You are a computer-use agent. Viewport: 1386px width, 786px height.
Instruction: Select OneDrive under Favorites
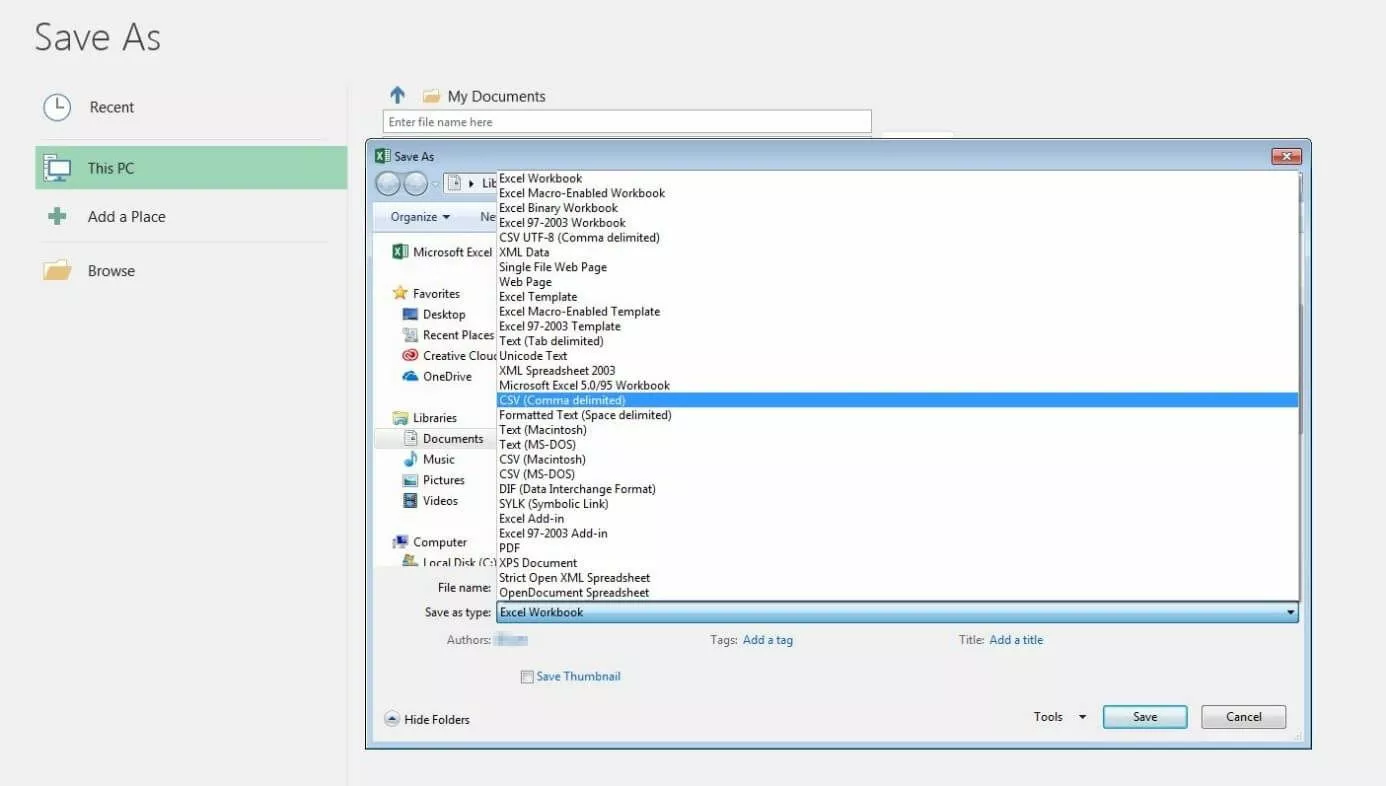[x=446, y=376]
